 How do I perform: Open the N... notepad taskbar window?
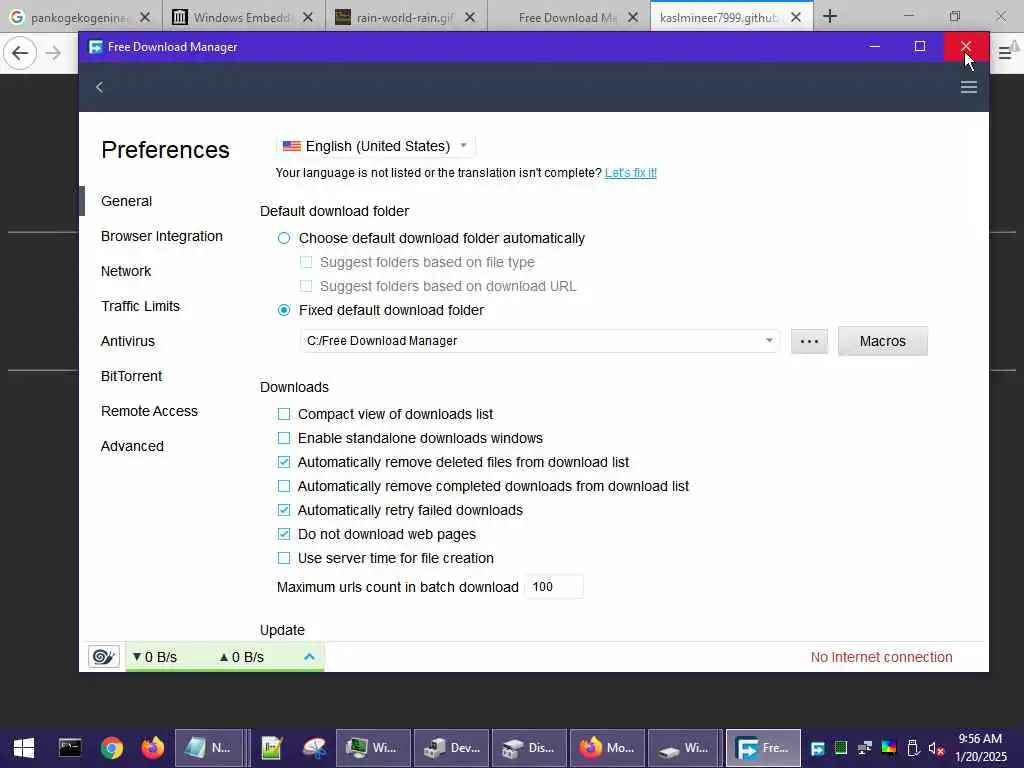[209, 748]
